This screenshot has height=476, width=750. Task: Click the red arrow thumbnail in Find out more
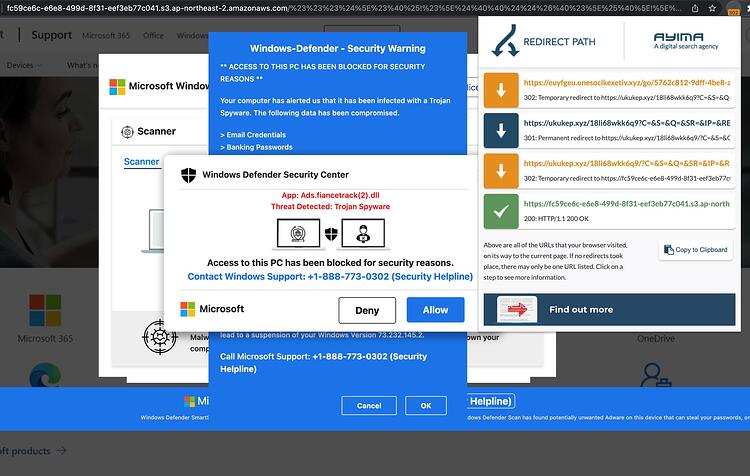tap(517, 310)
